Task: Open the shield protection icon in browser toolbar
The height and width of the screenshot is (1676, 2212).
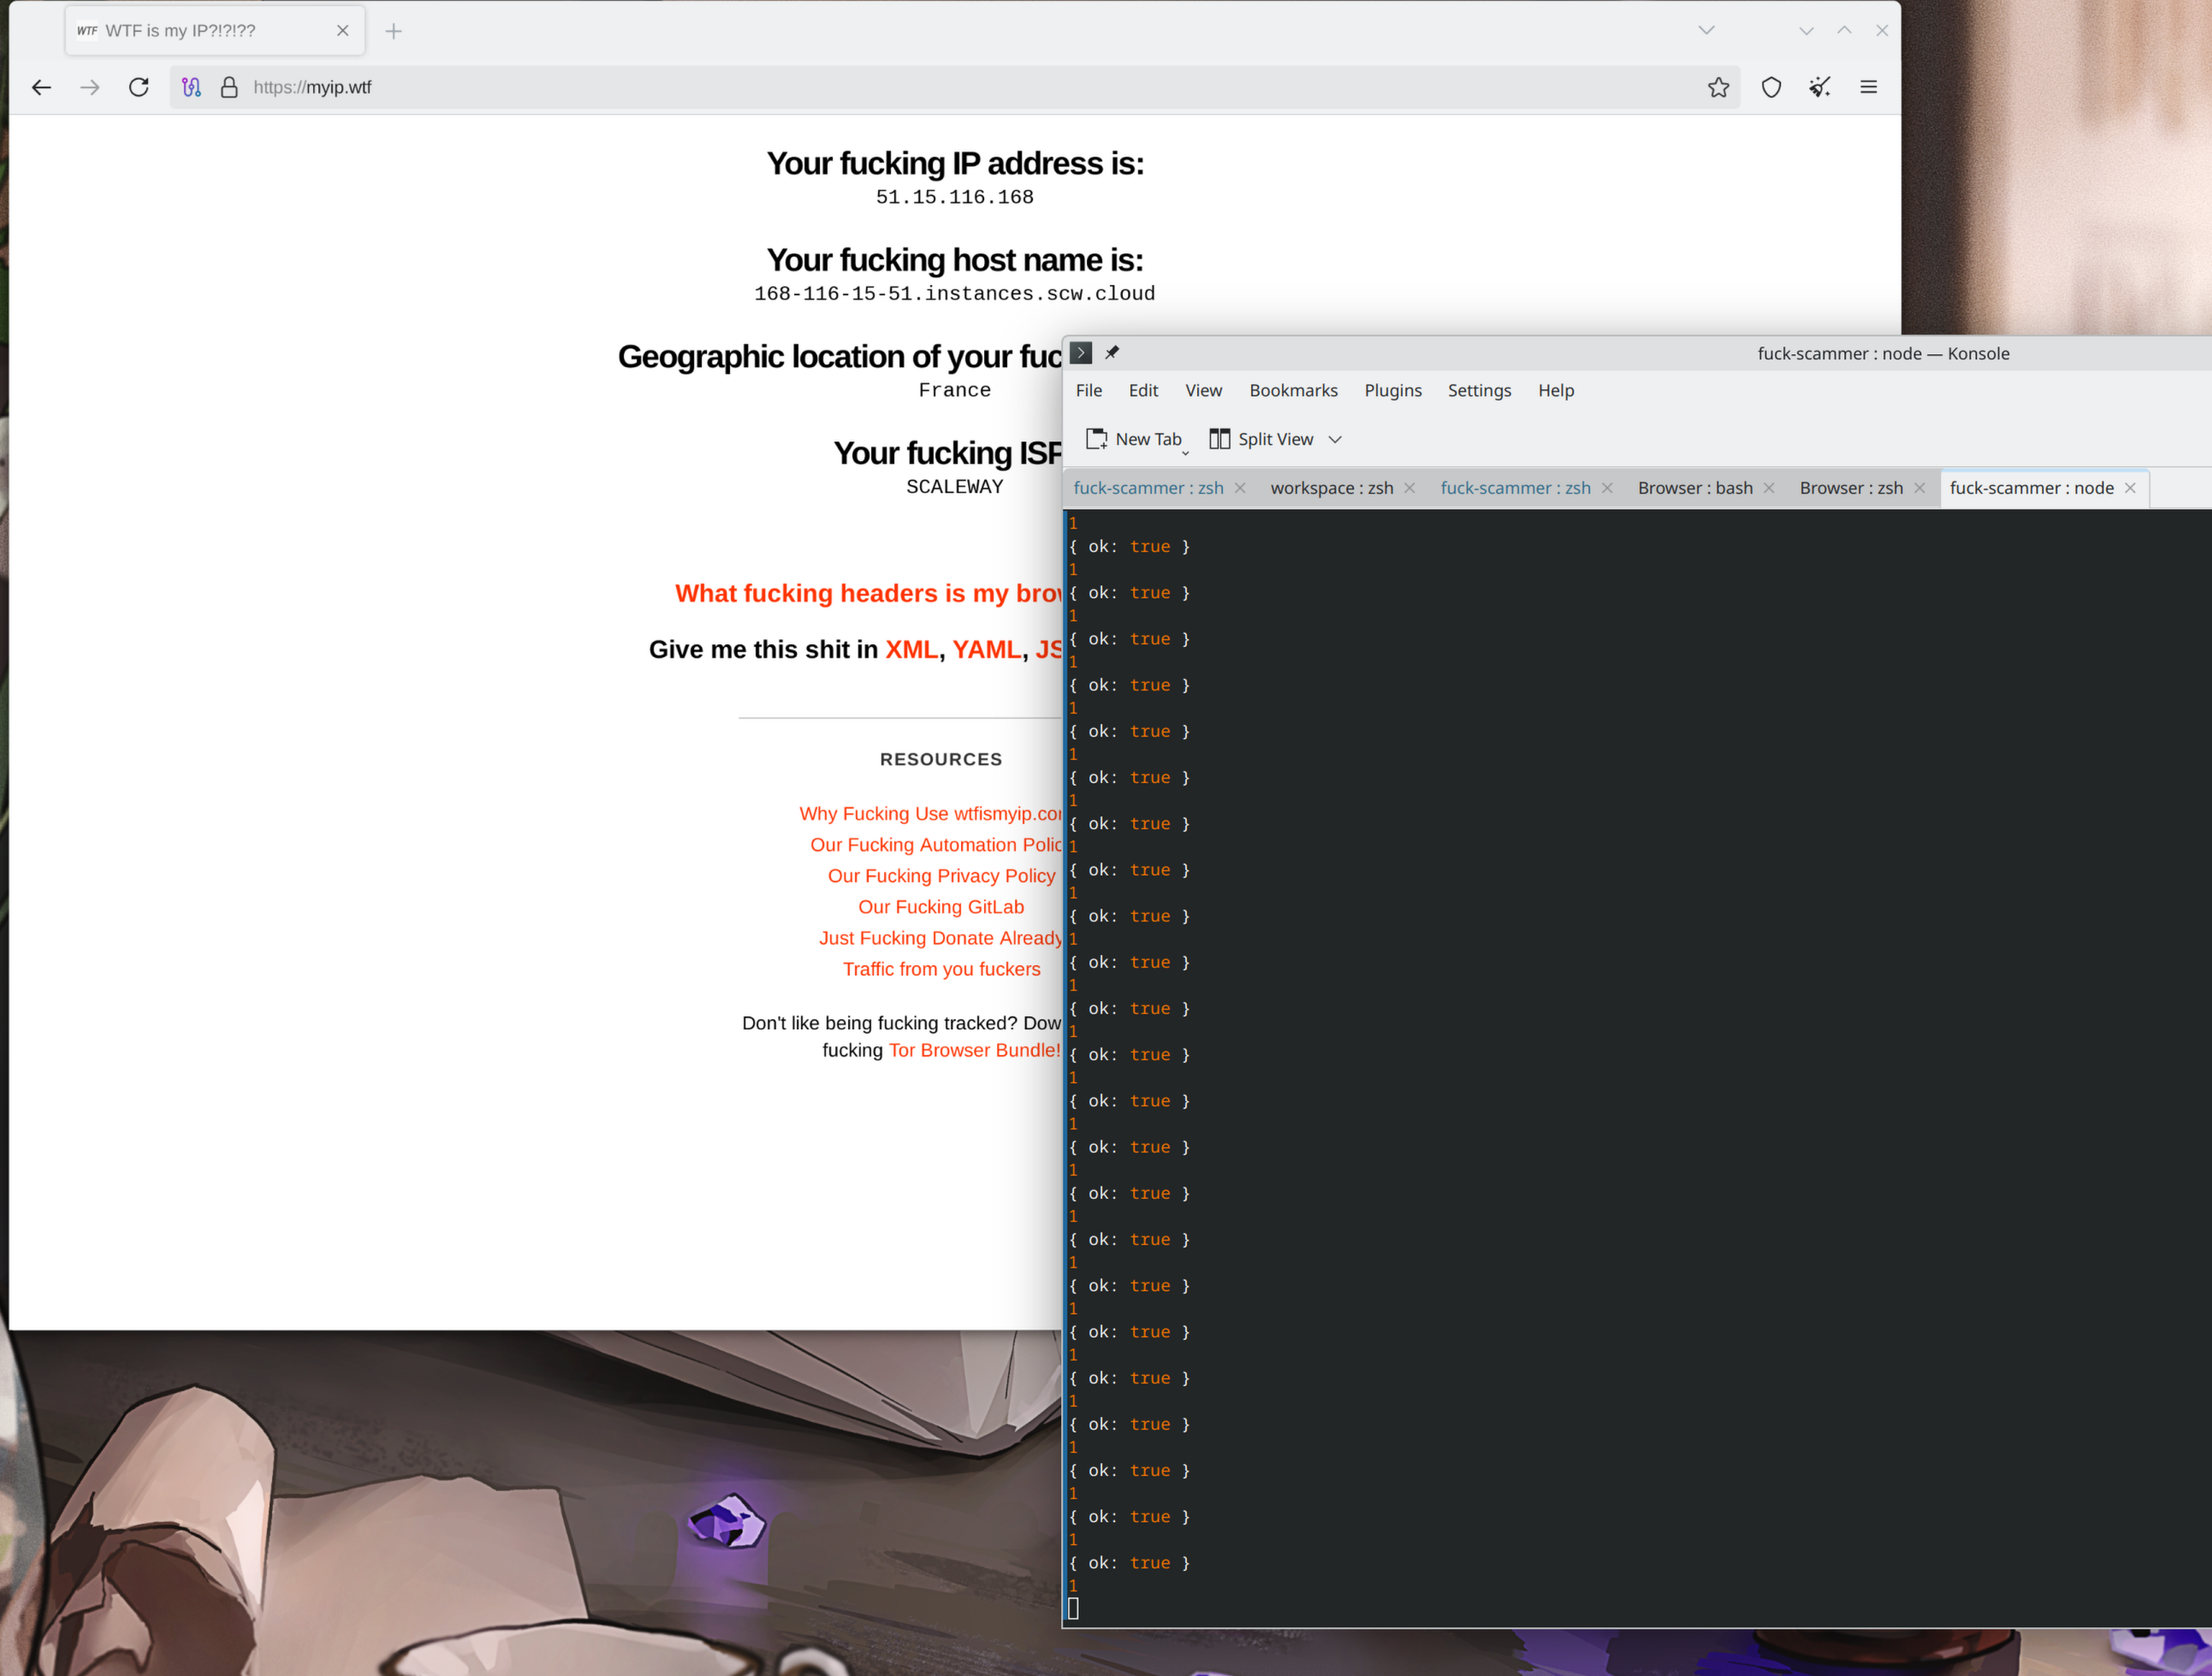Action: (x=1771, y=87)
